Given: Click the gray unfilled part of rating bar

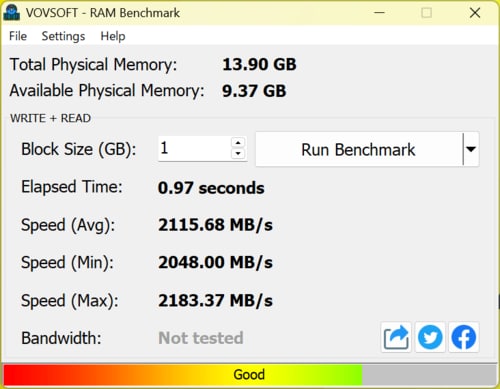Looking at the screenshot, I should (430, 375).
